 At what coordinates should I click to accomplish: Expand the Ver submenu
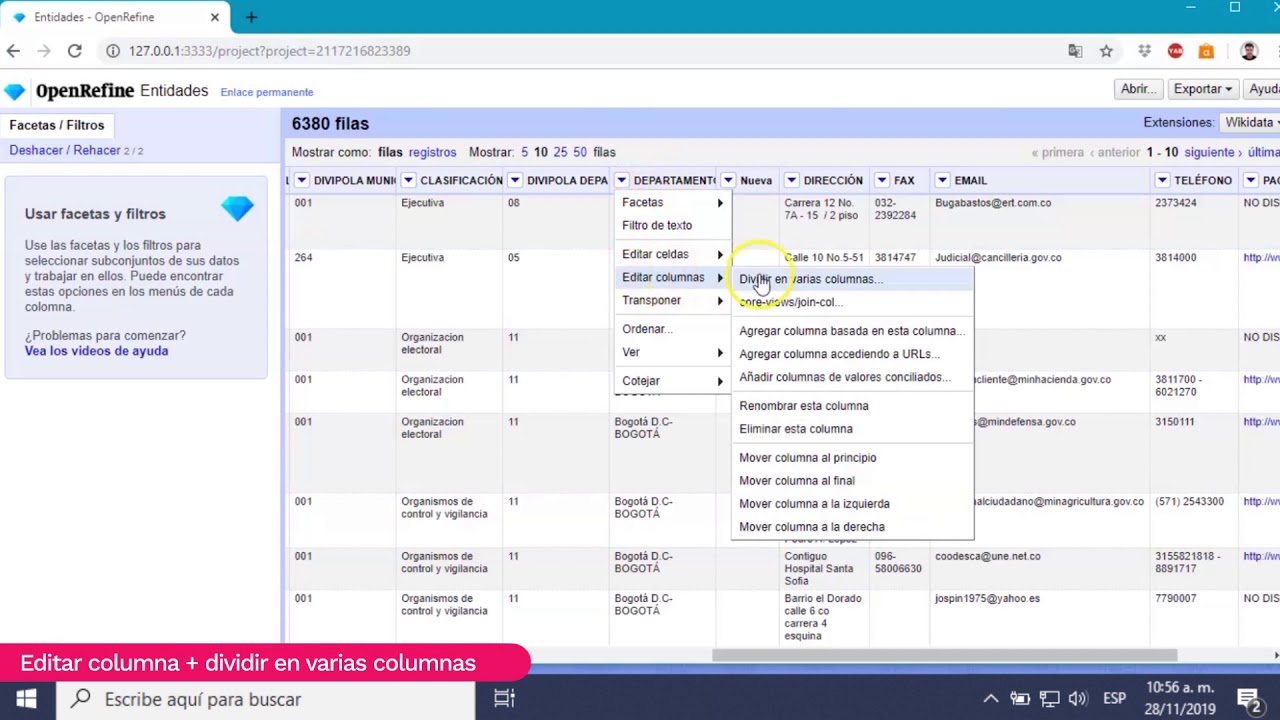[x=672, y=352]
